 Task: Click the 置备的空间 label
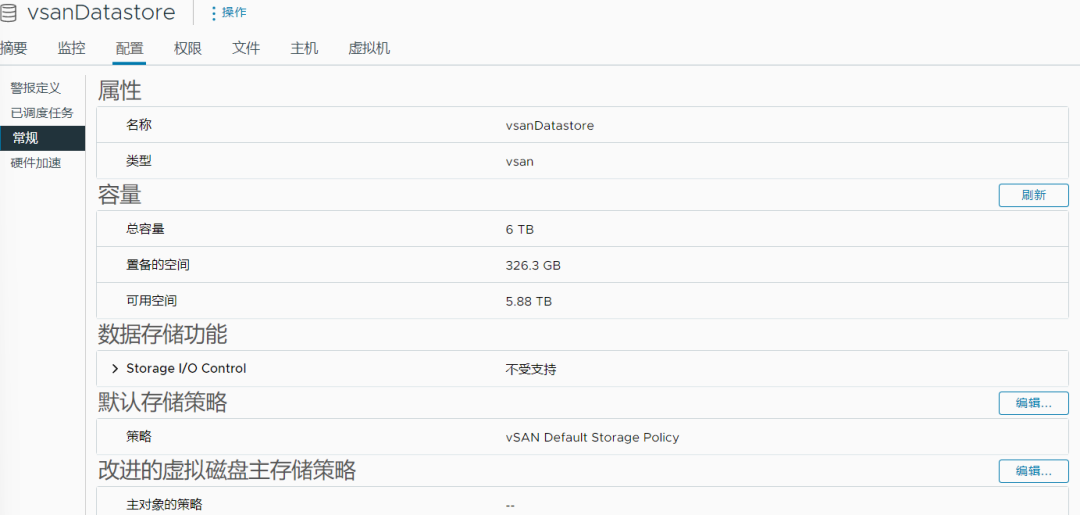(157, 265)
